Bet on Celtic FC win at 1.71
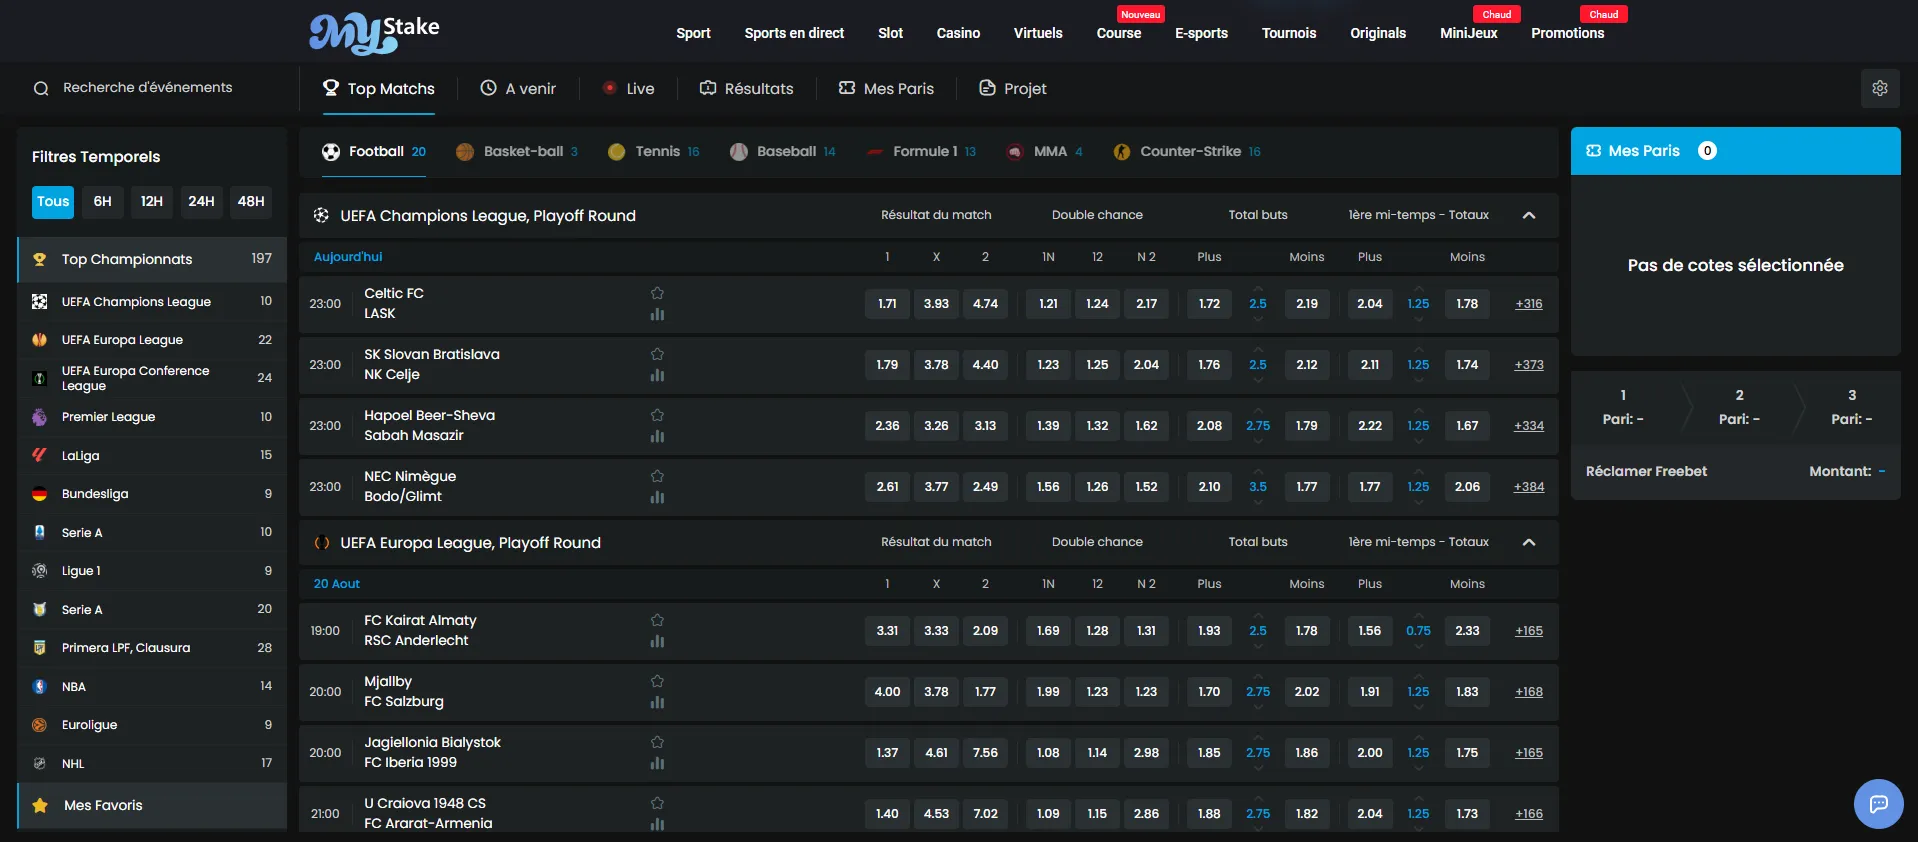This screenshot has height=842, width=1918. (x=887, y=304)
